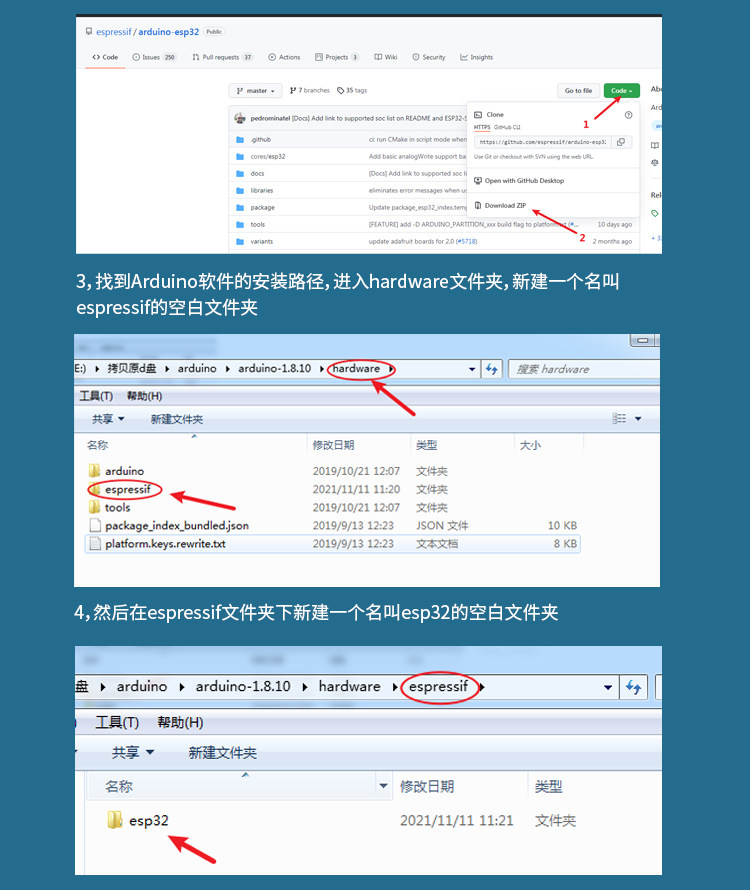Expand first Explorer address bar history dropdown
Viewport: 750px width, 890px height.
472,370
